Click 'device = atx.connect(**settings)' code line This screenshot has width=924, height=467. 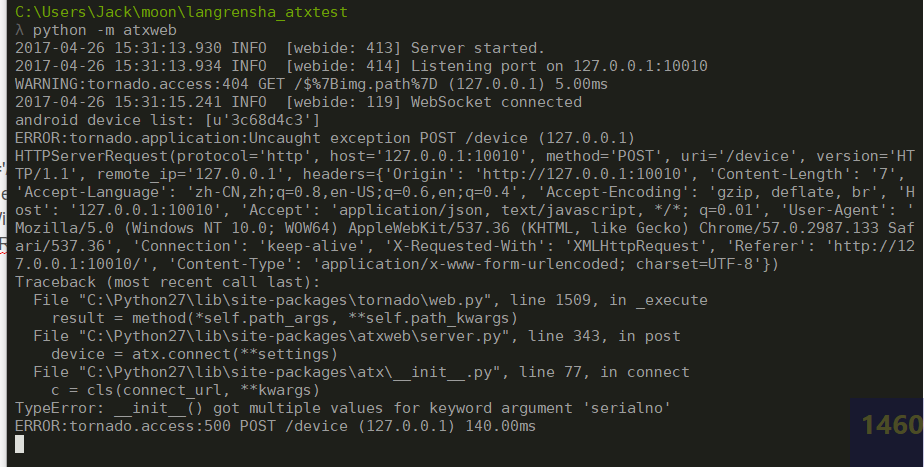pyautogui.click(x=194, y=354)
